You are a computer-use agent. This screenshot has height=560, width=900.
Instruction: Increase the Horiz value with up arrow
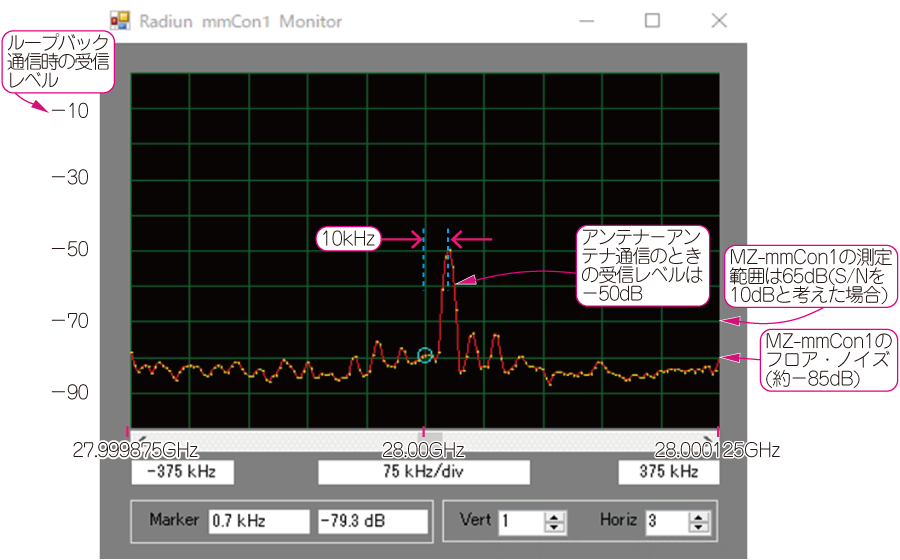click(699, 515)
